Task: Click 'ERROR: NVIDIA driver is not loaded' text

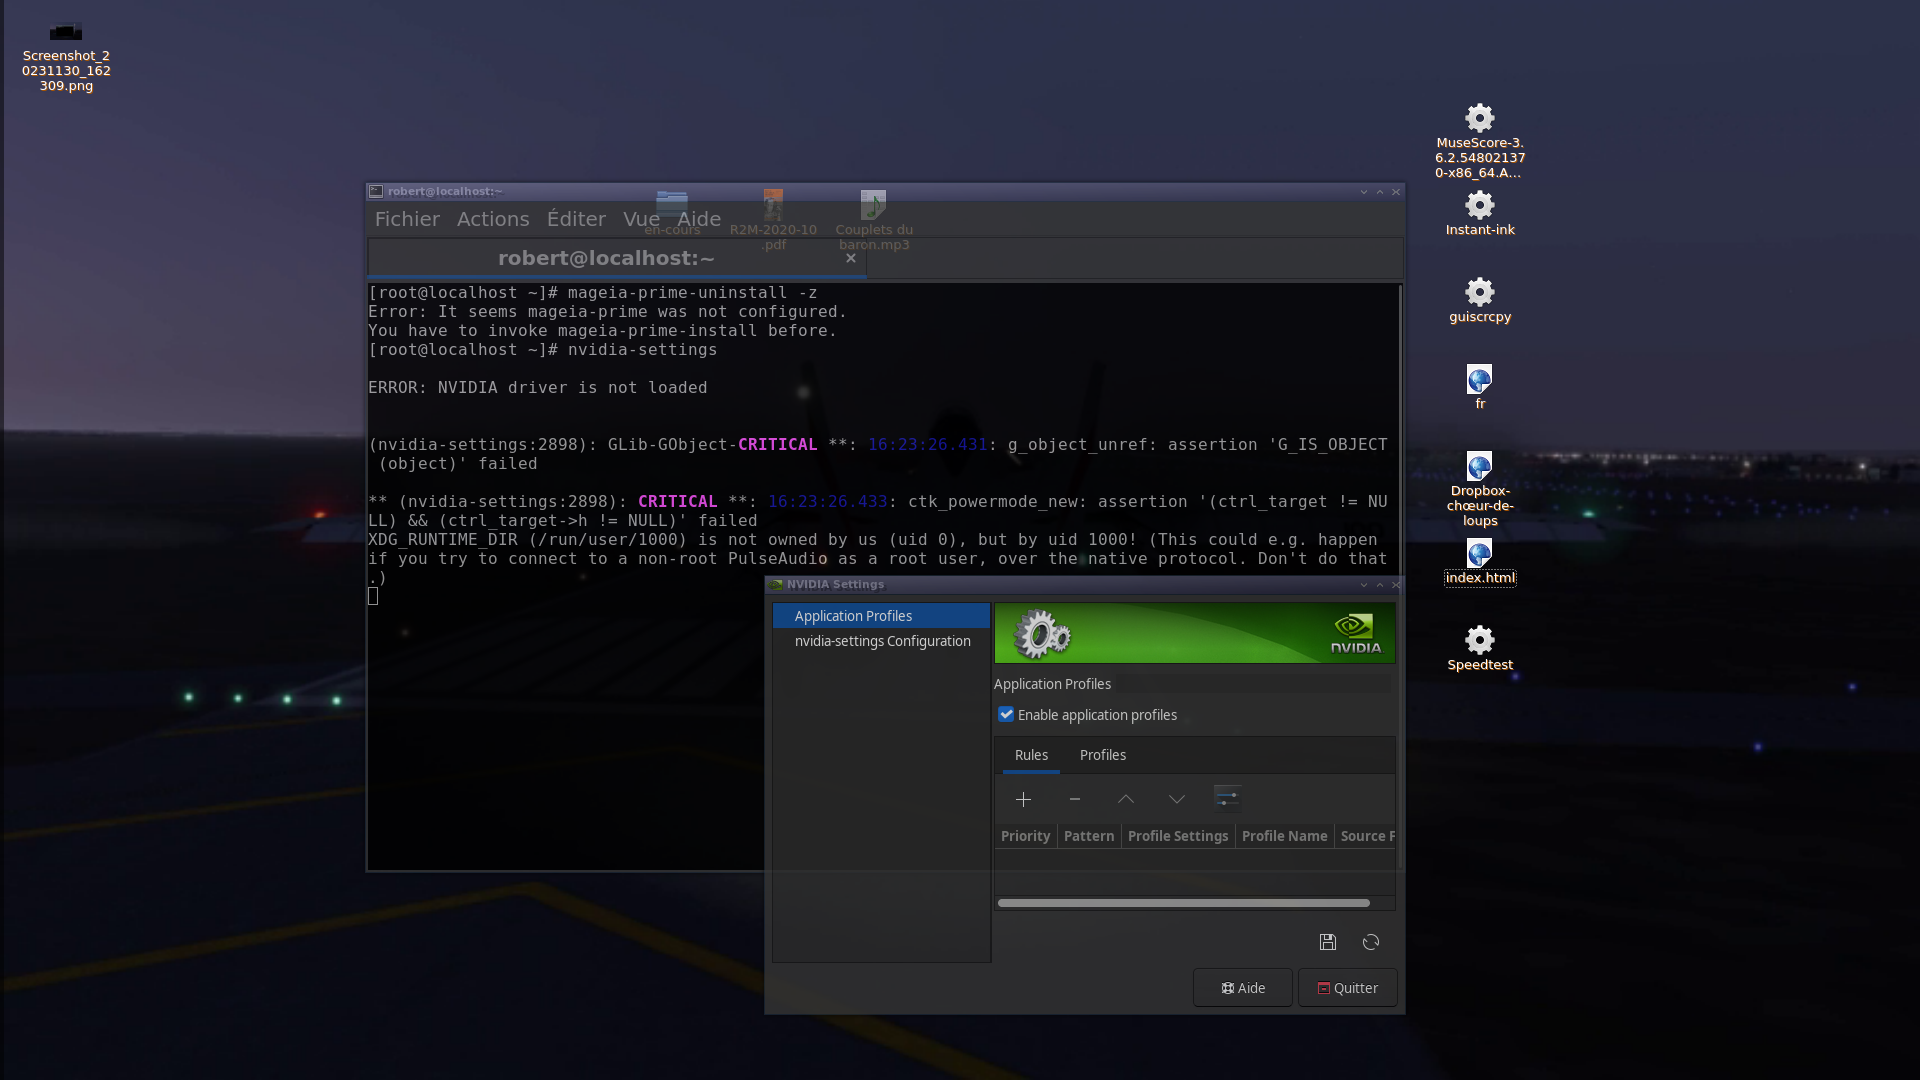Action: pyautogui.click(x=538, y=388)
